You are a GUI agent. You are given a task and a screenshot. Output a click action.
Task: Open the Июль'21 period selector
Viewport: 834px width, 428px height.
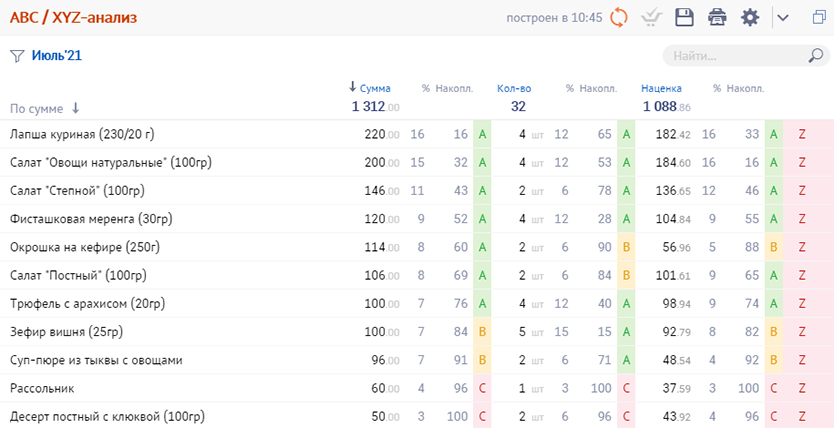tap(56, 56)
